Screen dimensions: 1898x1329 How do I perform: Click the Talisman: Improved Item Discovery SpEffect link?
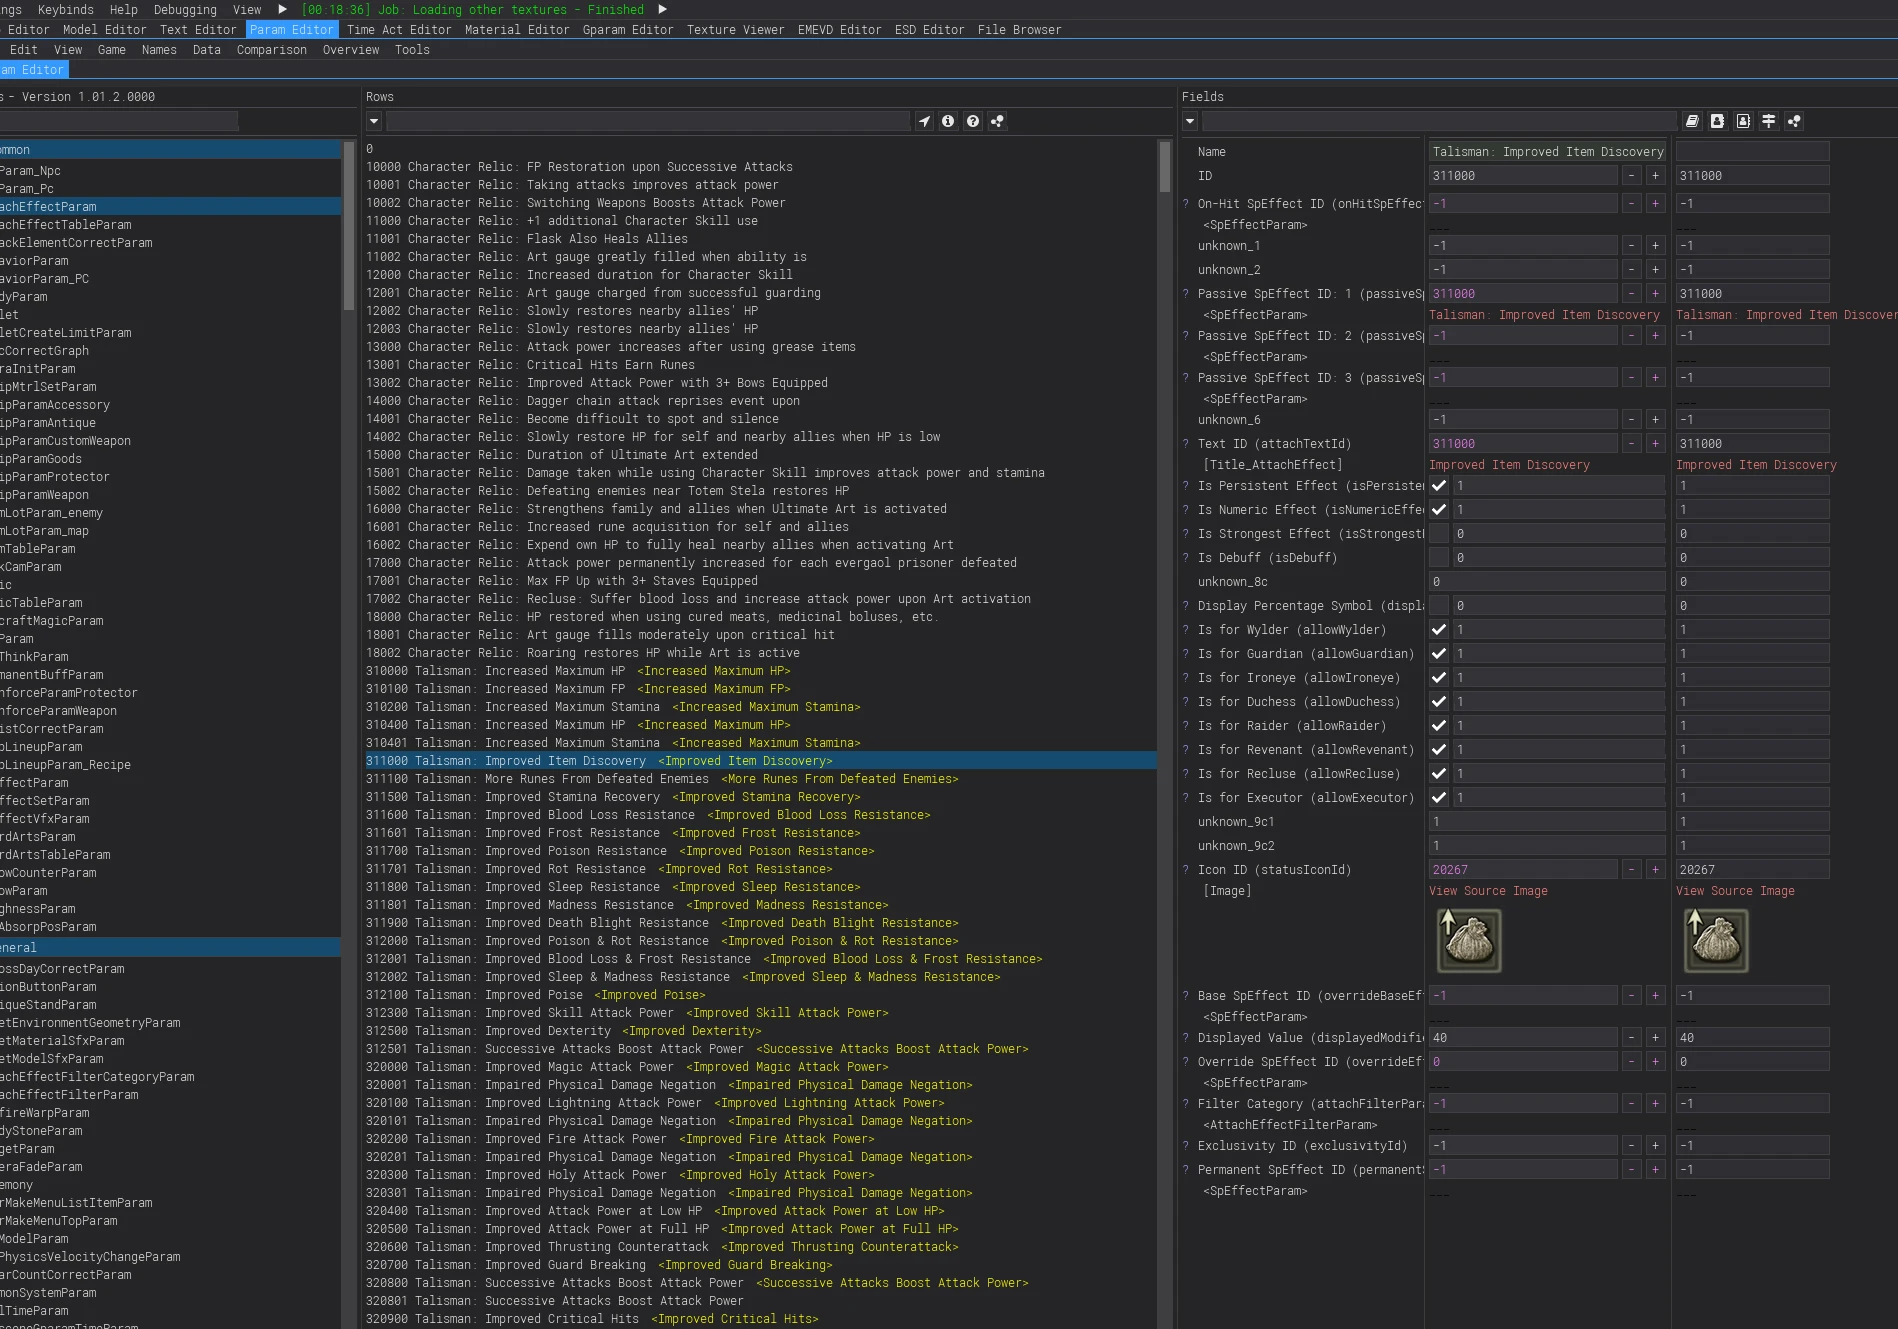[1543, 315]
